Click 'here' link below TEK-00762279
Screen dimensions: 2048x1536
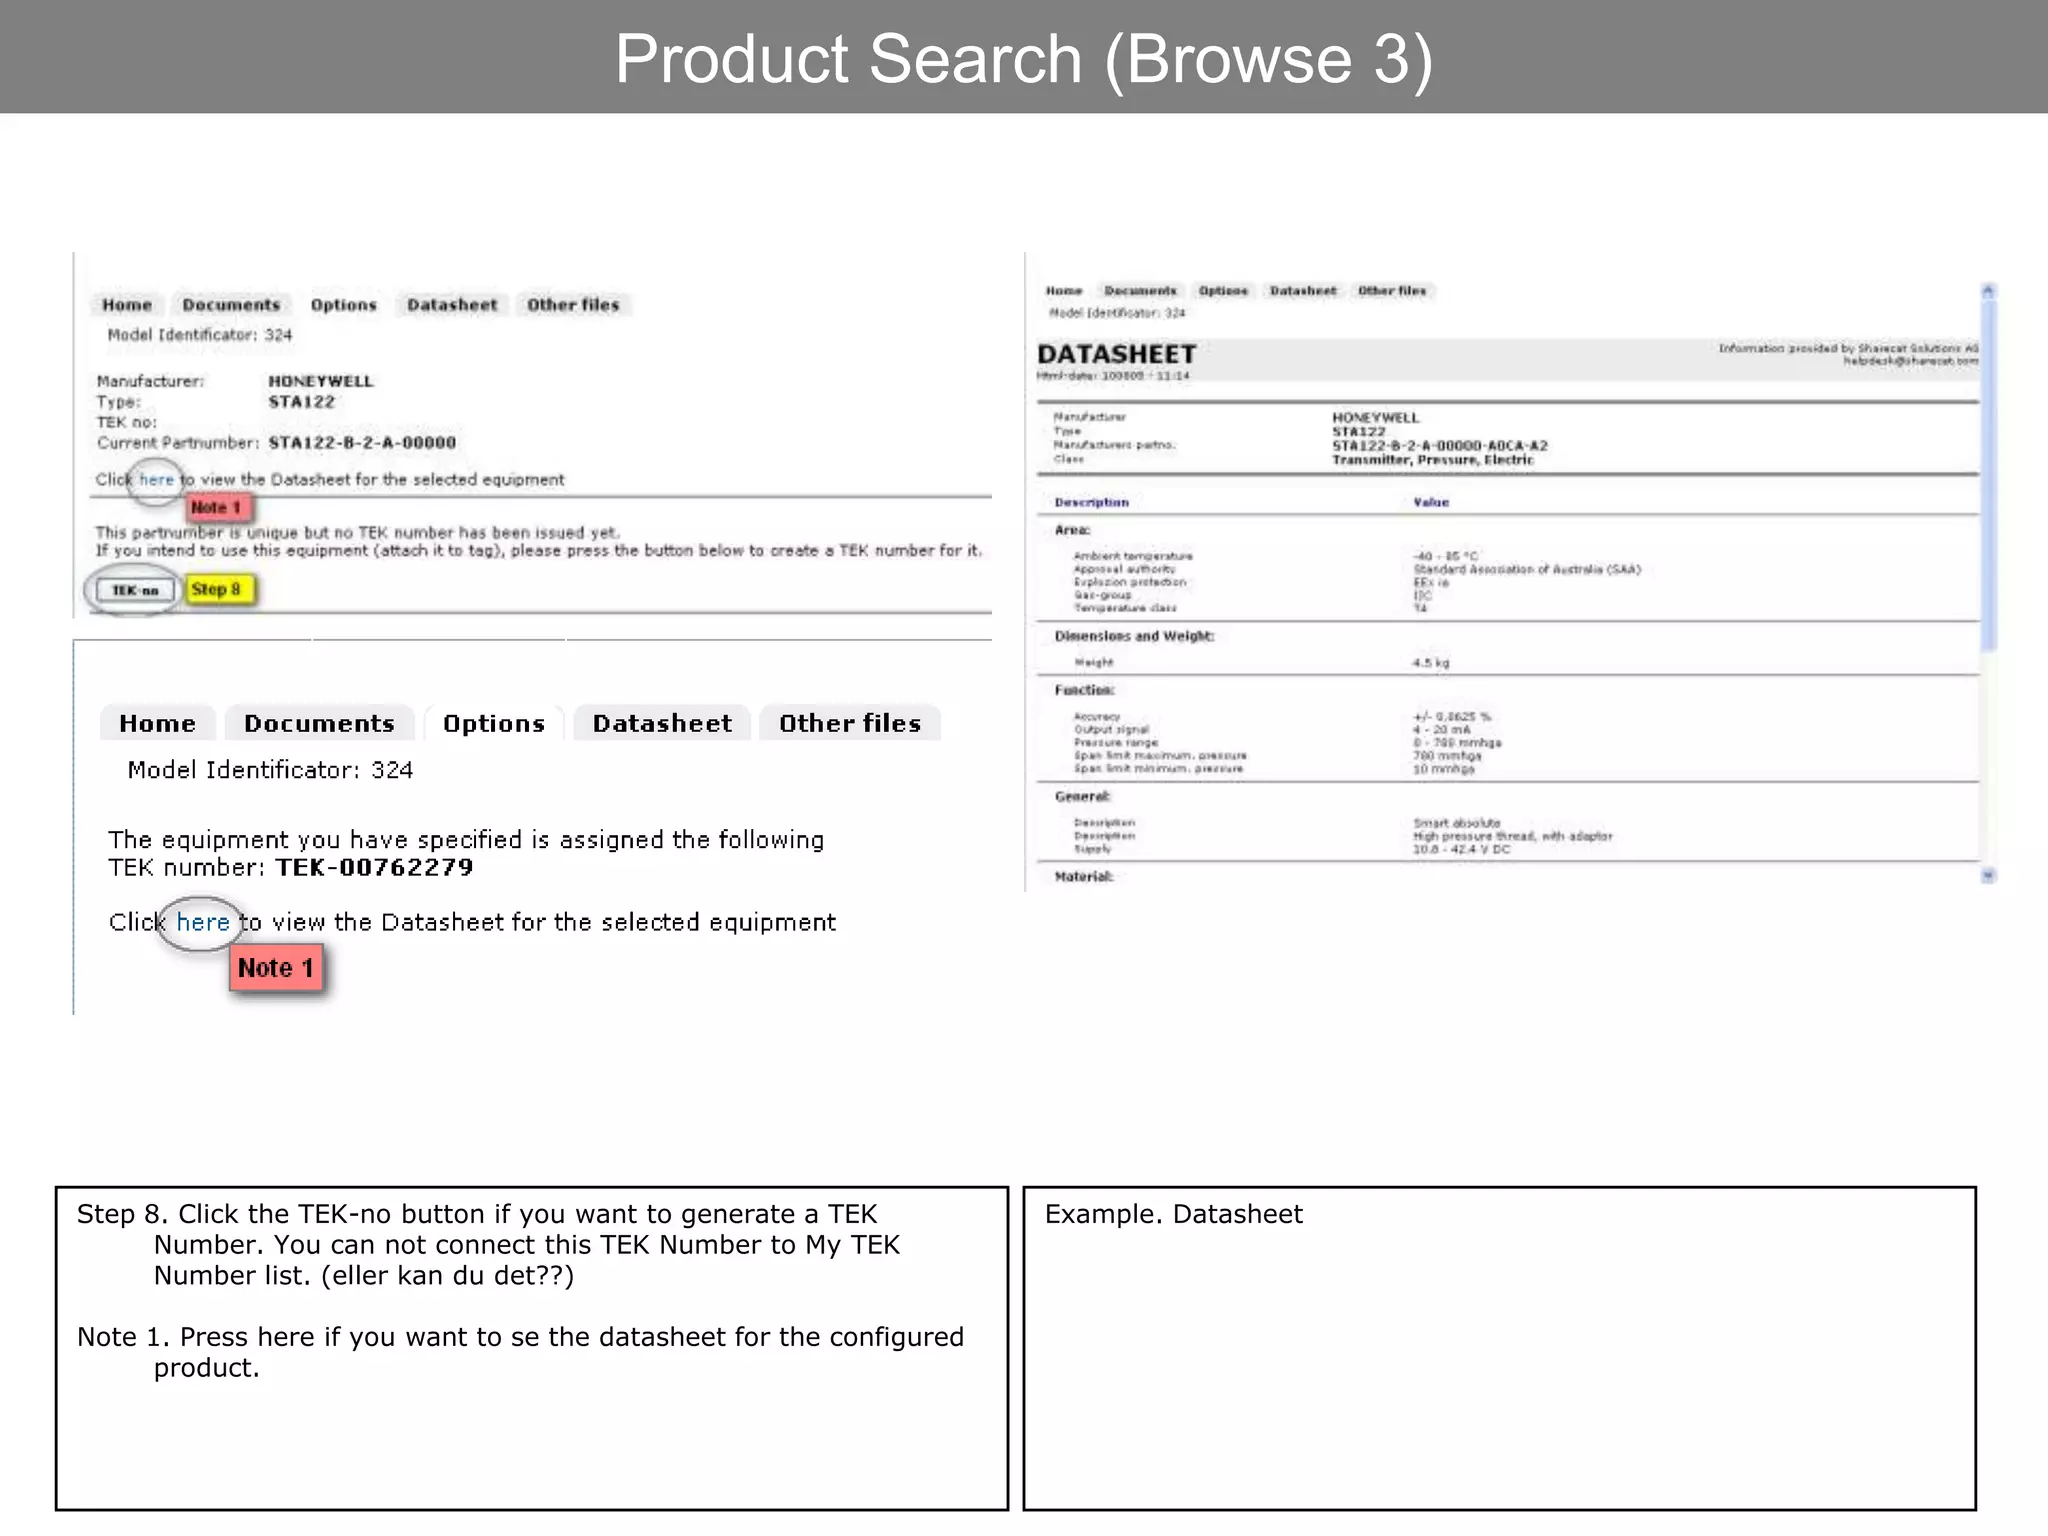[203, 922]
